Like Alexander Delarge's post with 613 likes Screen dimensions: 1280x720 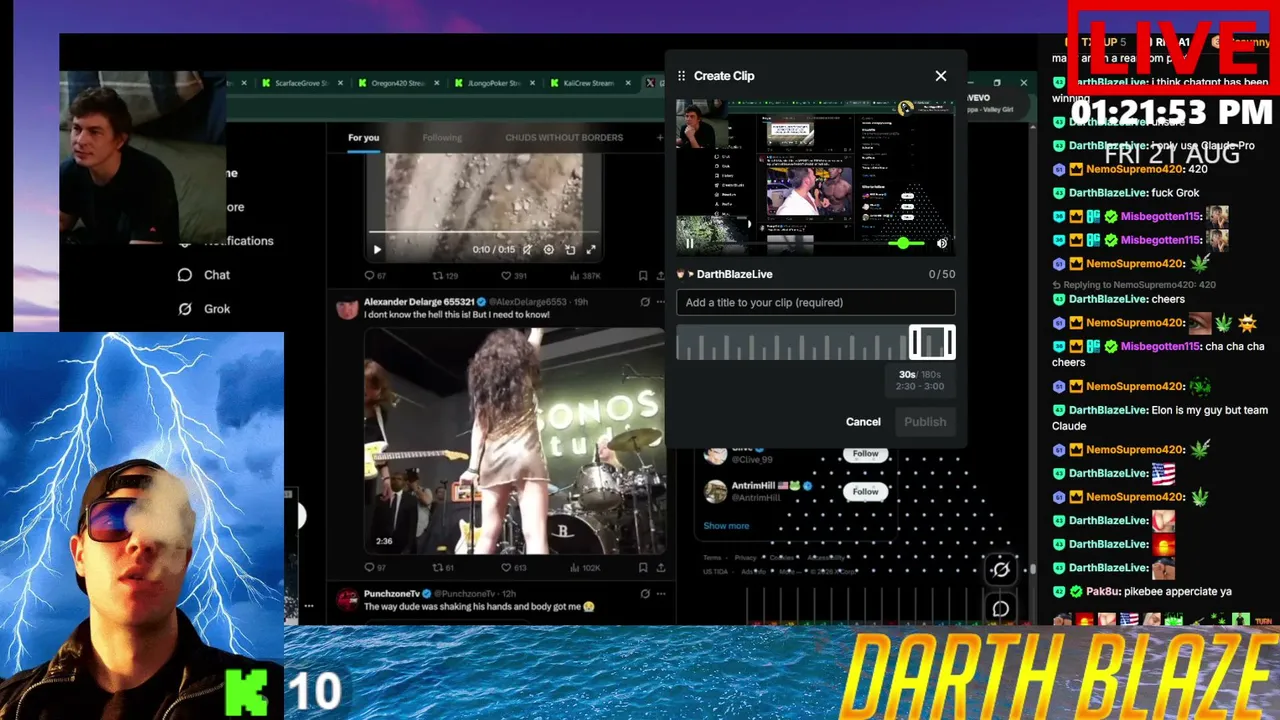click(x=514, y=568)
